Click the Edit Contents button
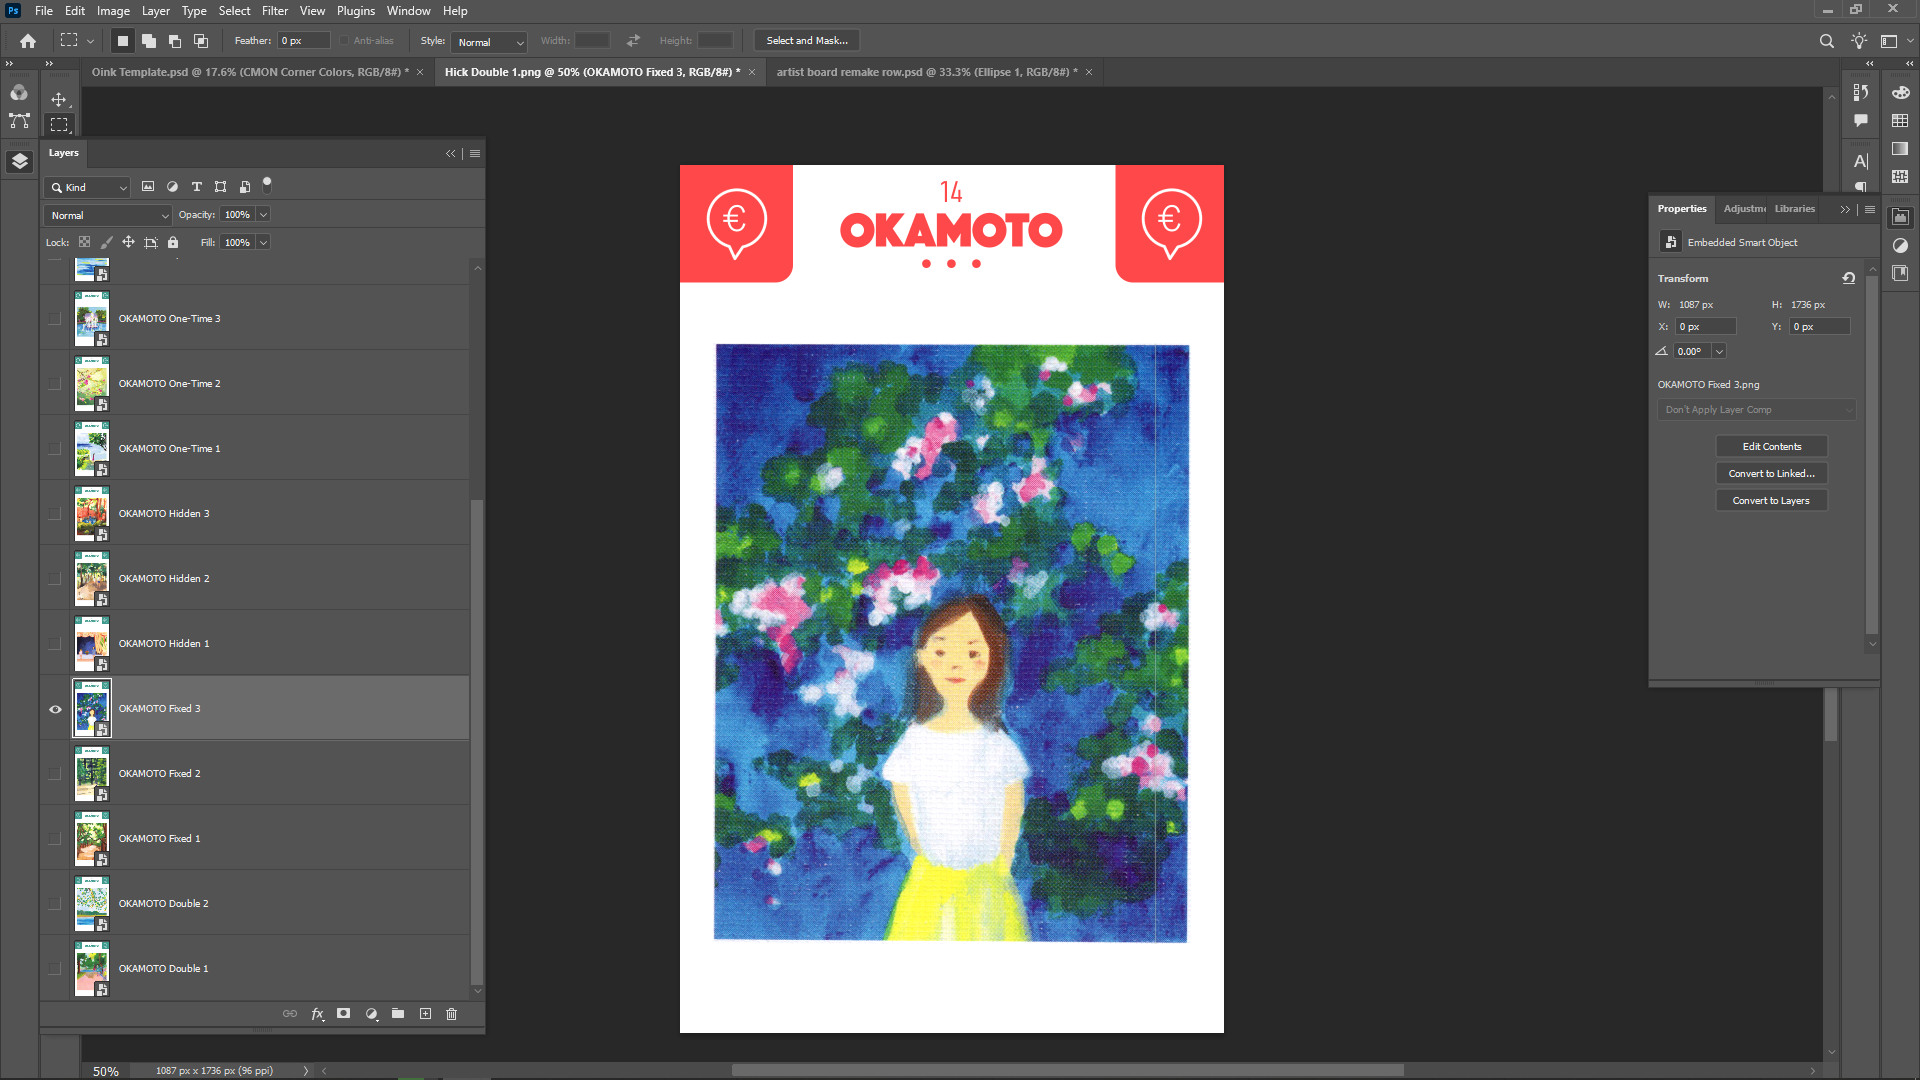The width and height of the screenshot is (1920, 1080). pyautogui.click(x=1771, y=447)
